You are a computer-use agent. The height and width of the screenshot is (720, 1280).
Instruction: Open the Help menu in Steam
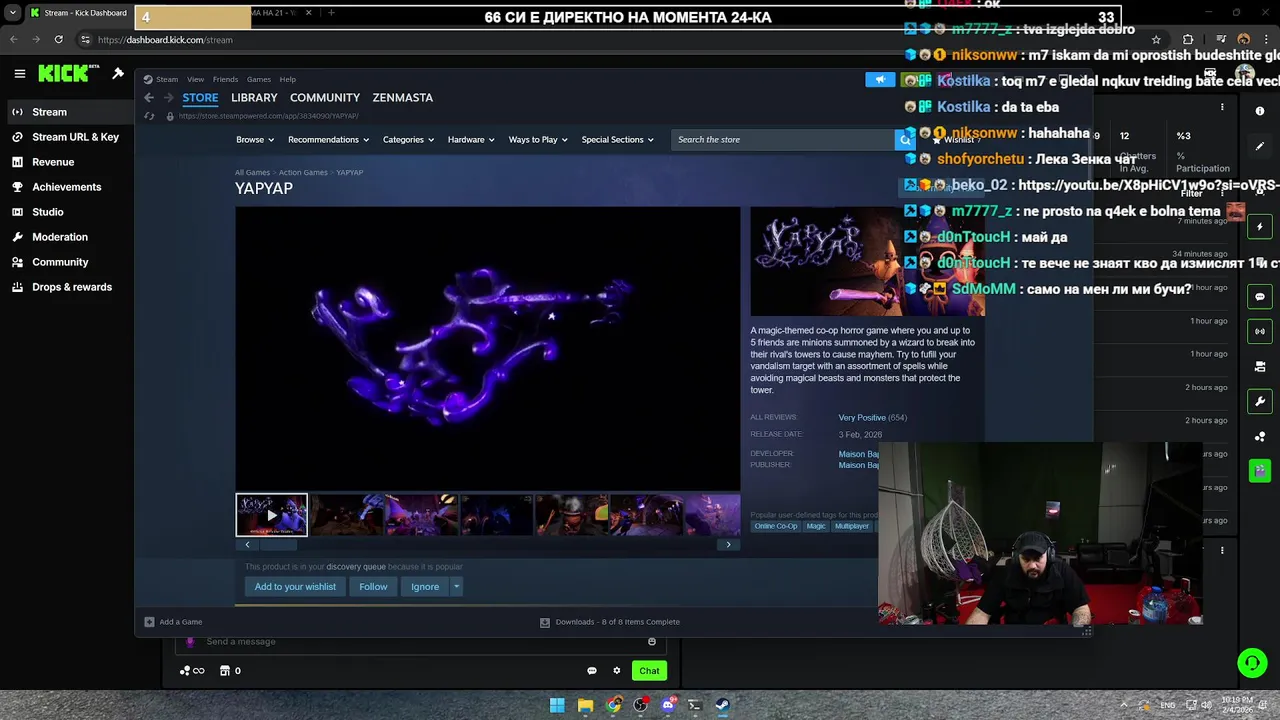(x=288, y=79)
